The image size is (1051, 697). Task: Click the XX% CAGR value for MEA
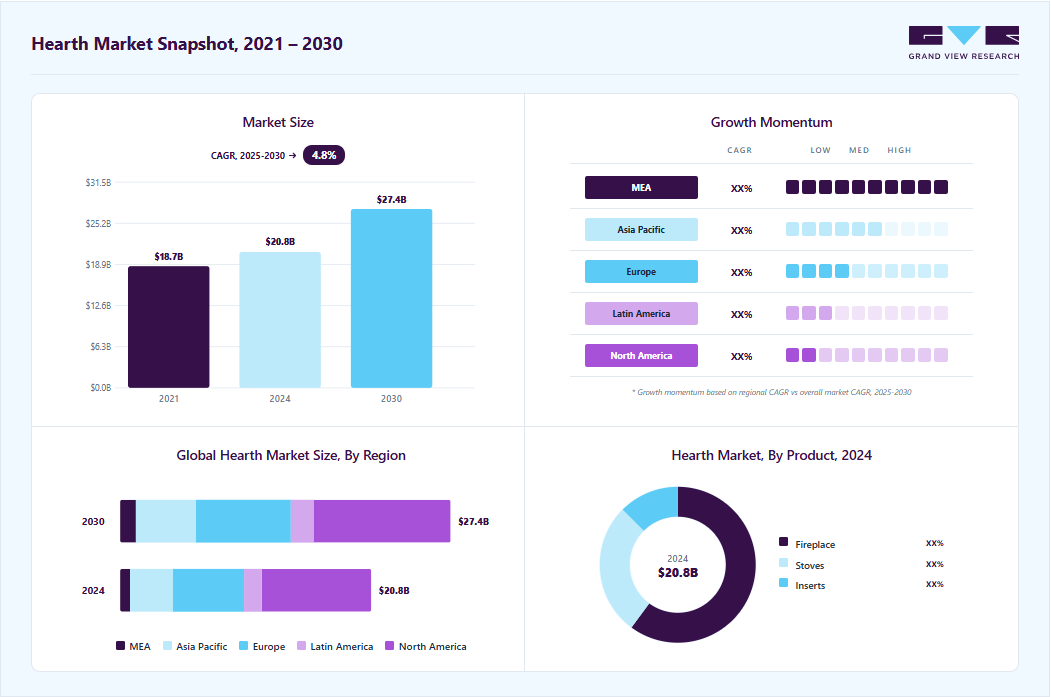[741, 189]
